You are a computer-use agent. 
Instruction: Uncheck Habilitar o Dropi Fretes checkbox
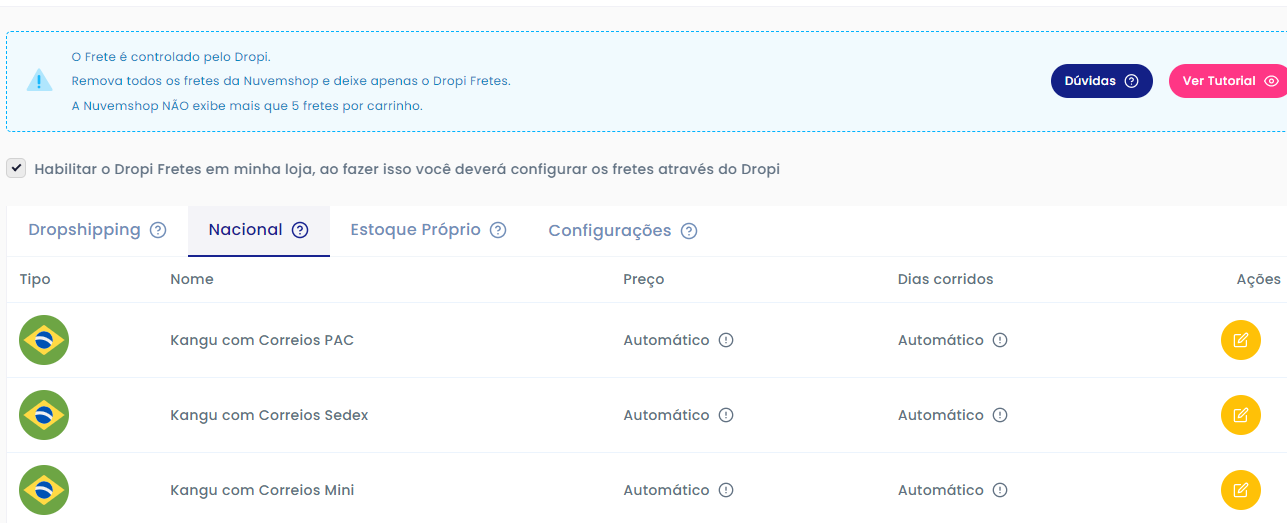(x=16, y=168)
